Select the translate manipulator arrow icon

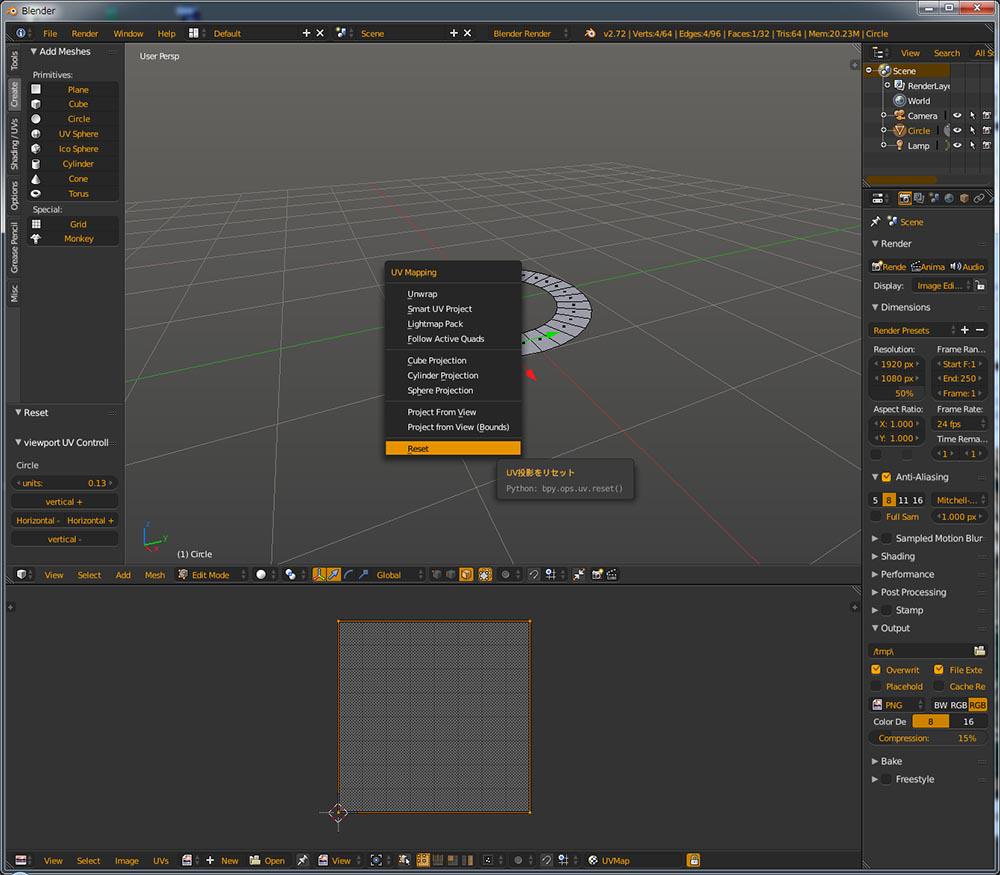(334, 575)
